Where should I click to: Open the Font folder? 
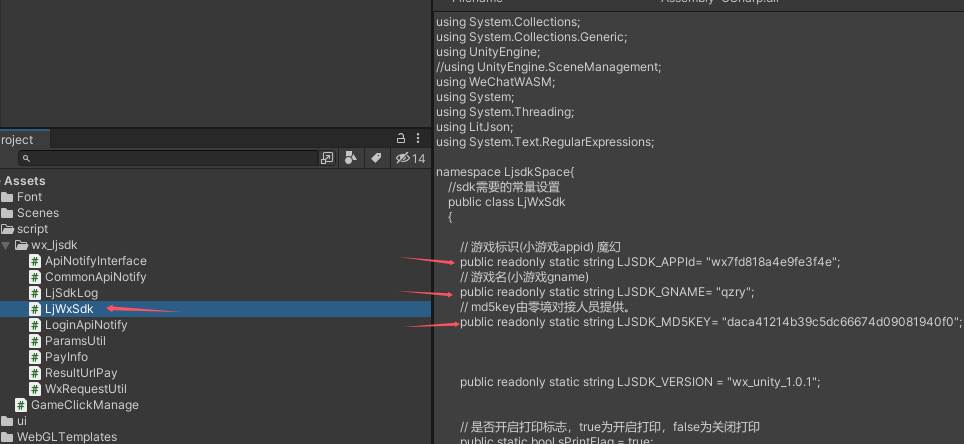(29, 197)
